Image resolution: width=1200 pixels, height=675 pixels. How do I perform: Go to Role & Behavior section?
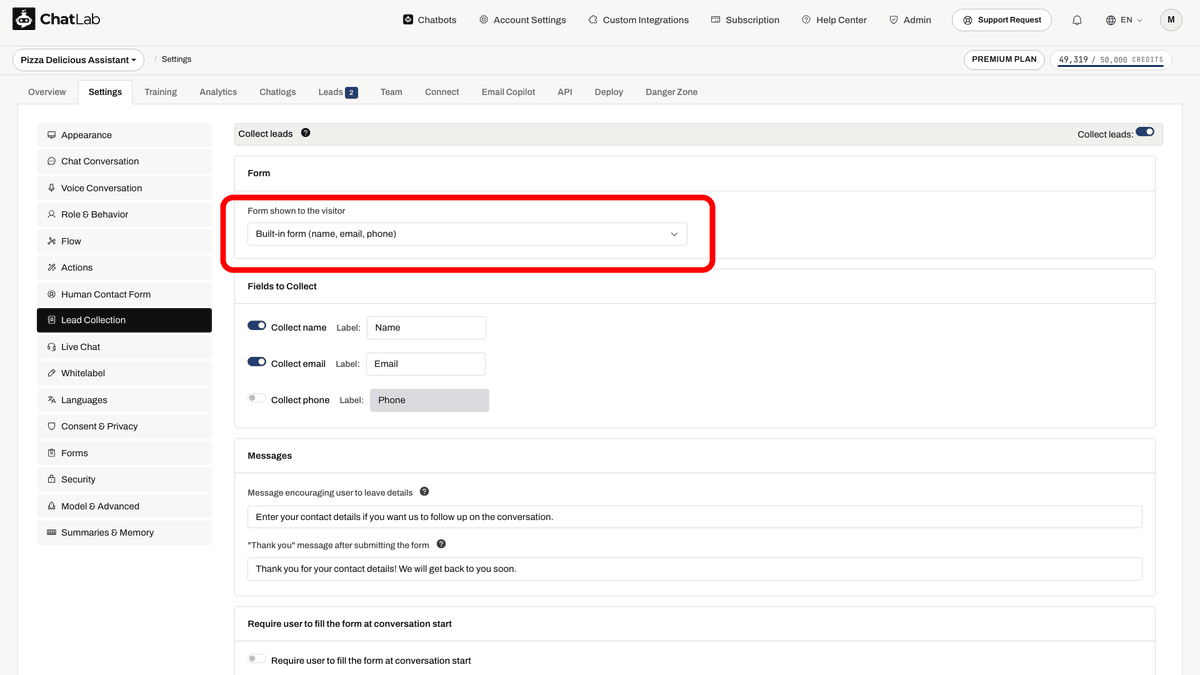(x=124, y=214)
